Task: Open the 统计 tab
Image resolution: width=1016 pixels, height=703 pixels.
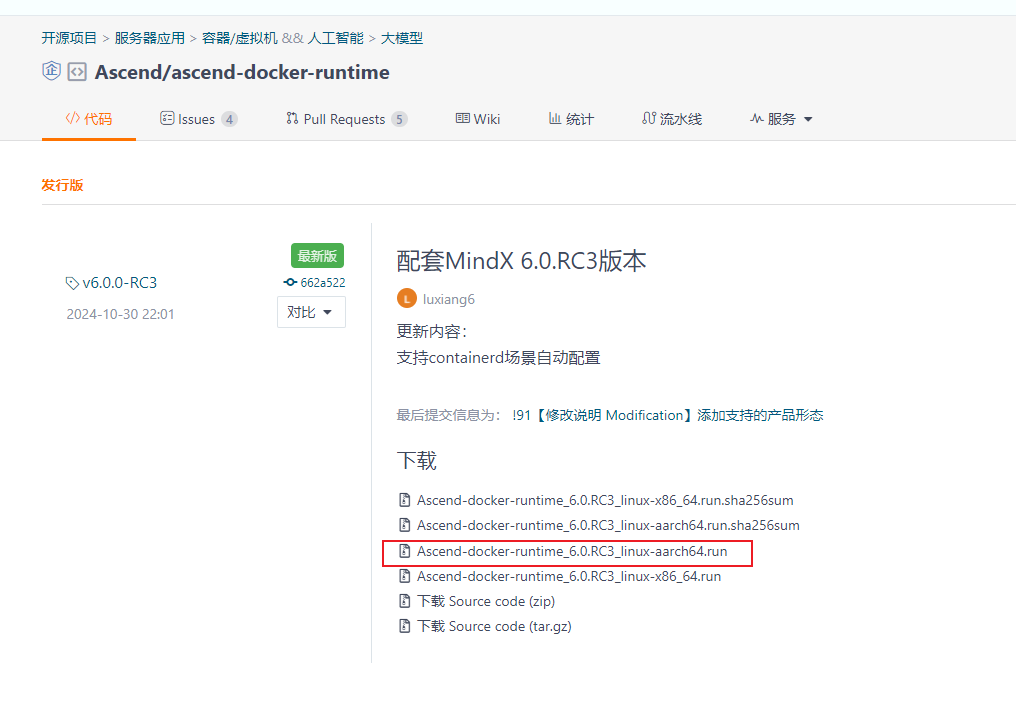Action: 571,119
